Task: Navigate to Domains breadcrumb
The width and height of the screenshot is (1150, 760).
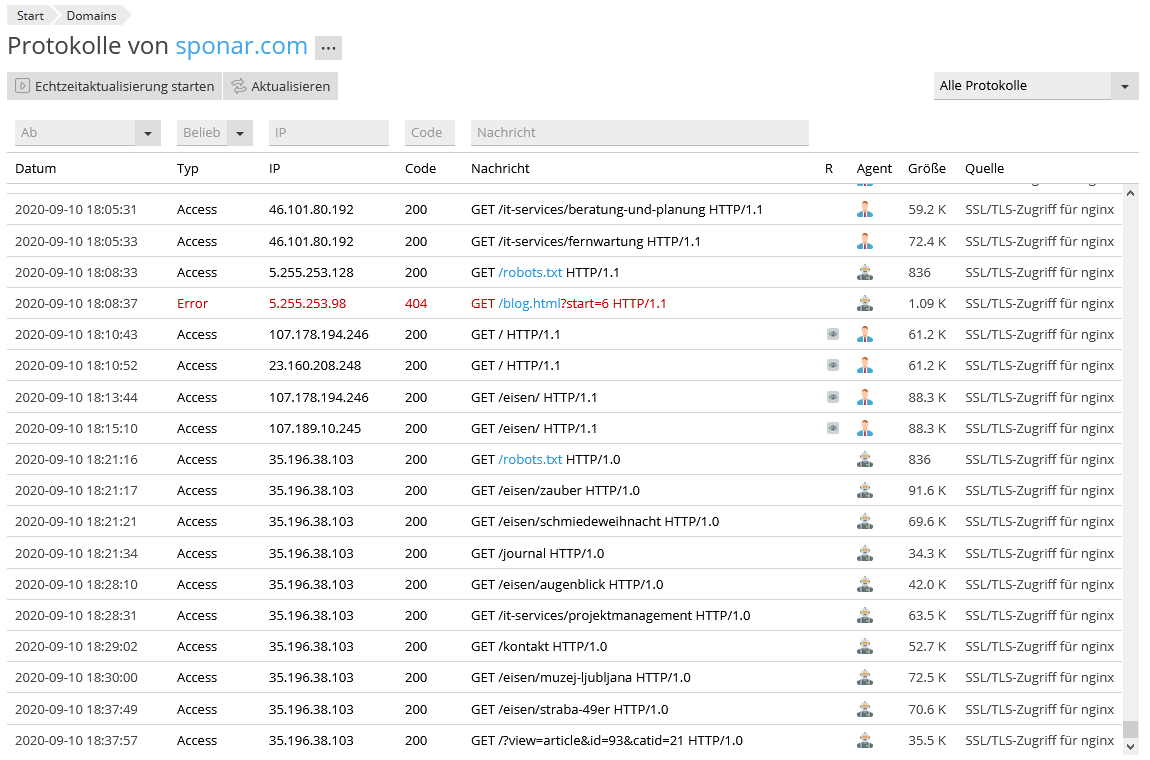Action: [91, 16]
